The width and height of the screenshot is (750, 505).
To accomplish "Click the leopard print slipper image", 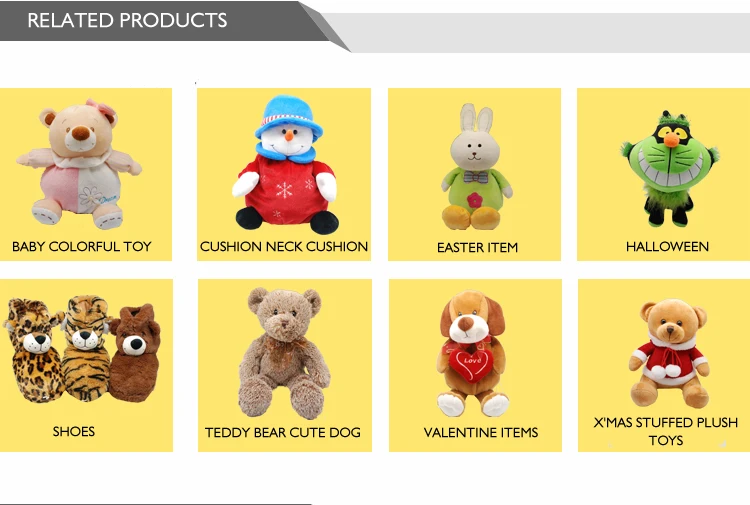I will (x=33, y=351).
